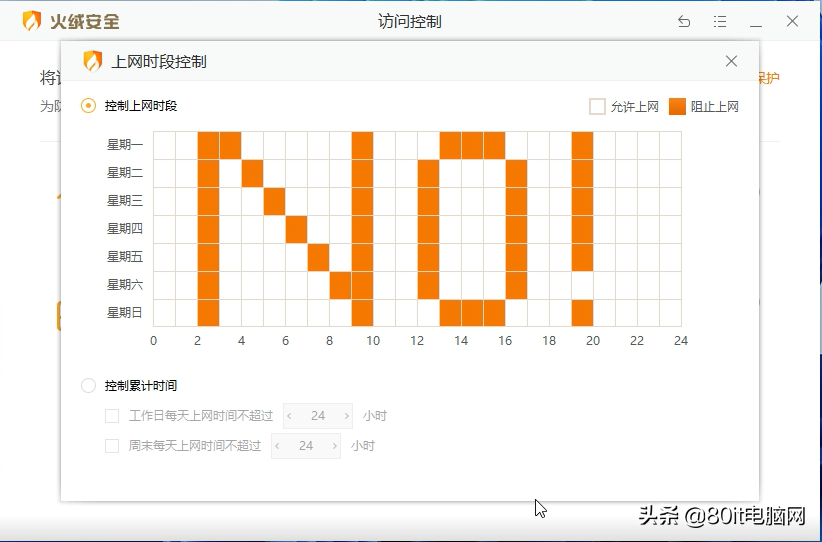Click the 星期二 row label
This screenshot has height=542, width=822.
(125, 173)
